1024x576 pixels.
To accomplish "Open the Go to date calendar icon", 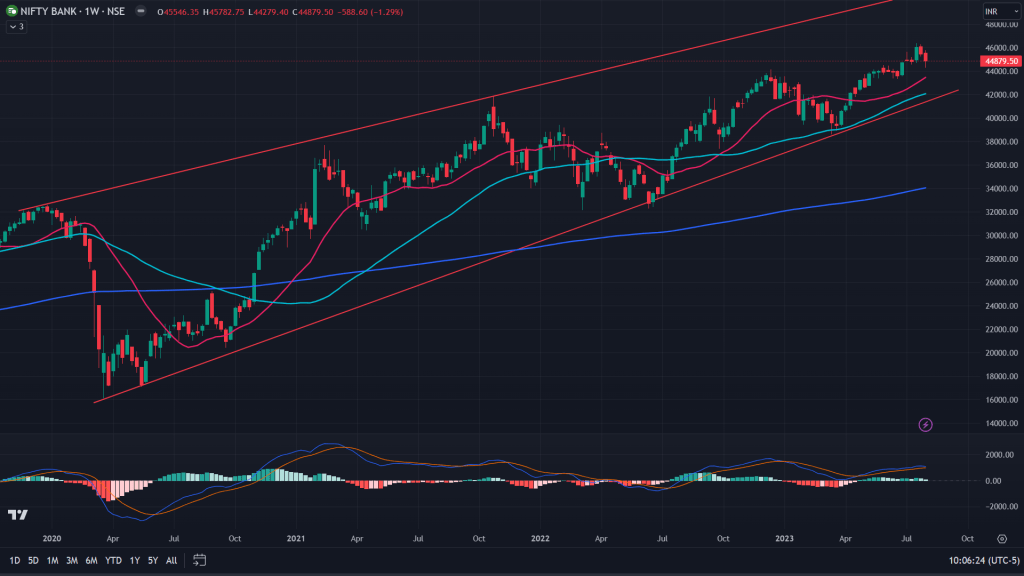I will tap(199, 560).
